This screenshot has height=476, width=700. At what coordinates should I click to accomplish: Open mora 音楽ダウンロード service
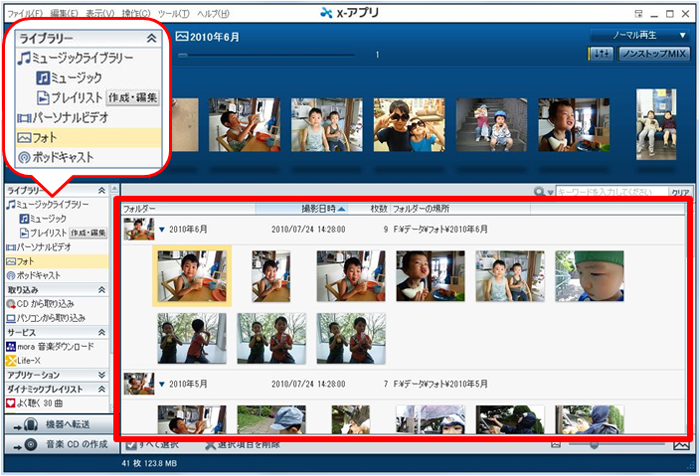pos(55,346)
